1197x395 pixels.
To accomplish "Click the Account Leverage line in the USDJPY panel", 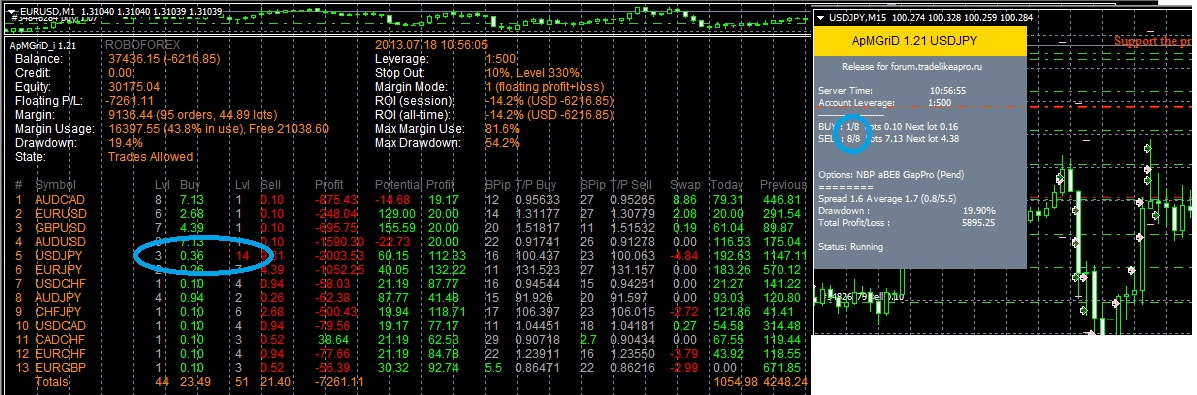I will coord(884,102).
